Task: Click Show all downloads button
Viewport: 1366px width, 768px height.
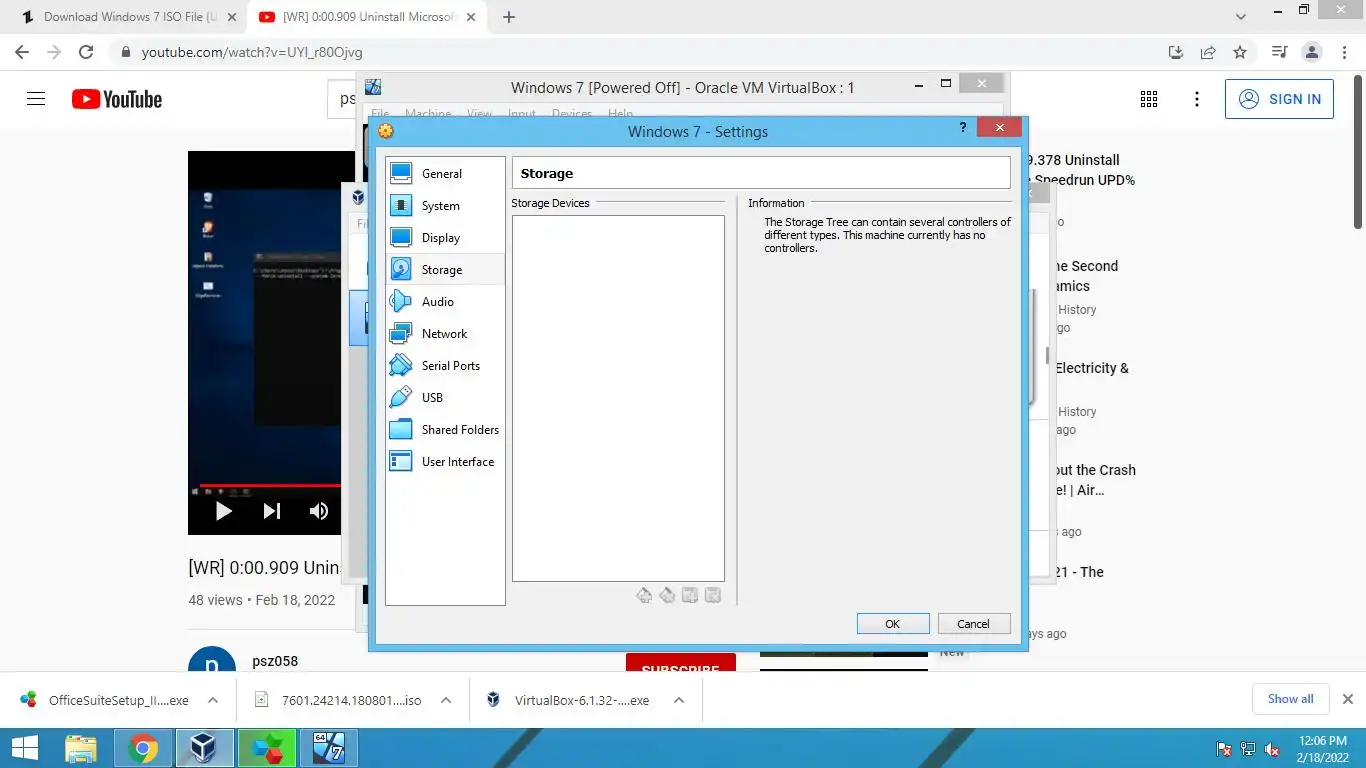Action: (x=1291, y=699)
